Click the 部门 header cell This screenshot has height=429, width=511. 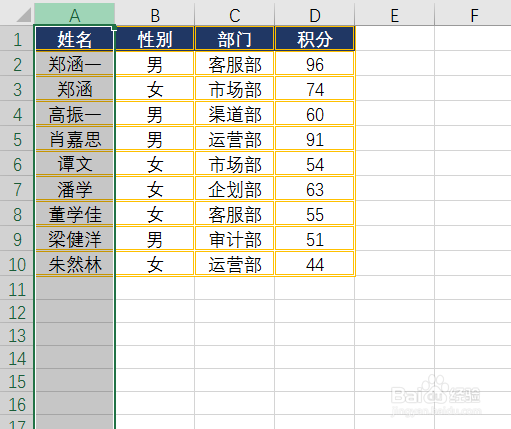tap(235, 39)
